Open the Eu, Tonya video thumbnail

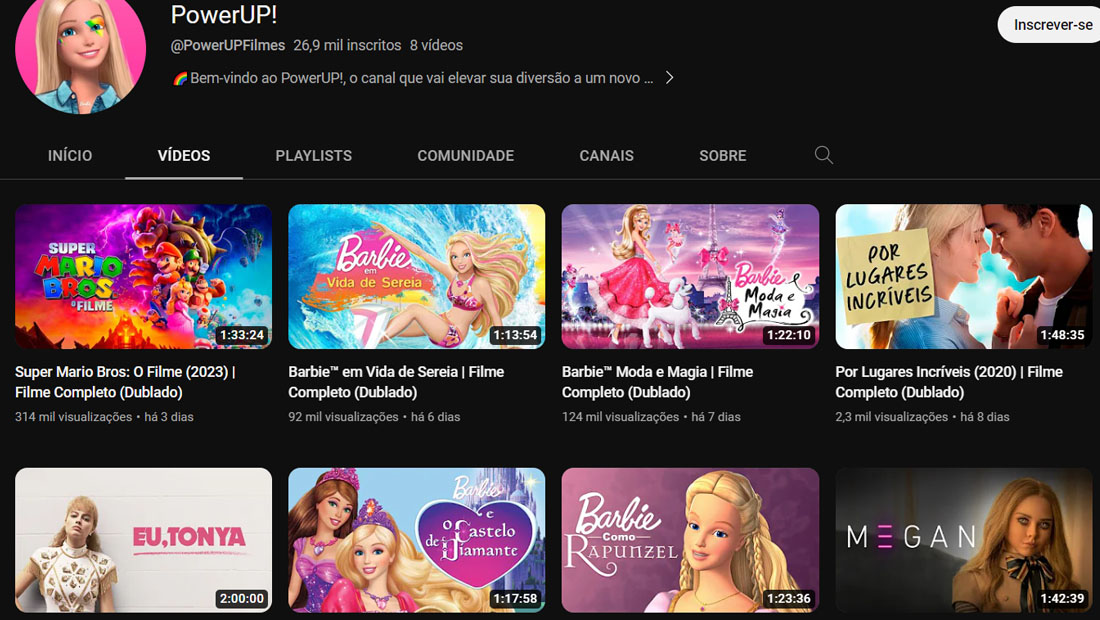(x=143, y=540)
